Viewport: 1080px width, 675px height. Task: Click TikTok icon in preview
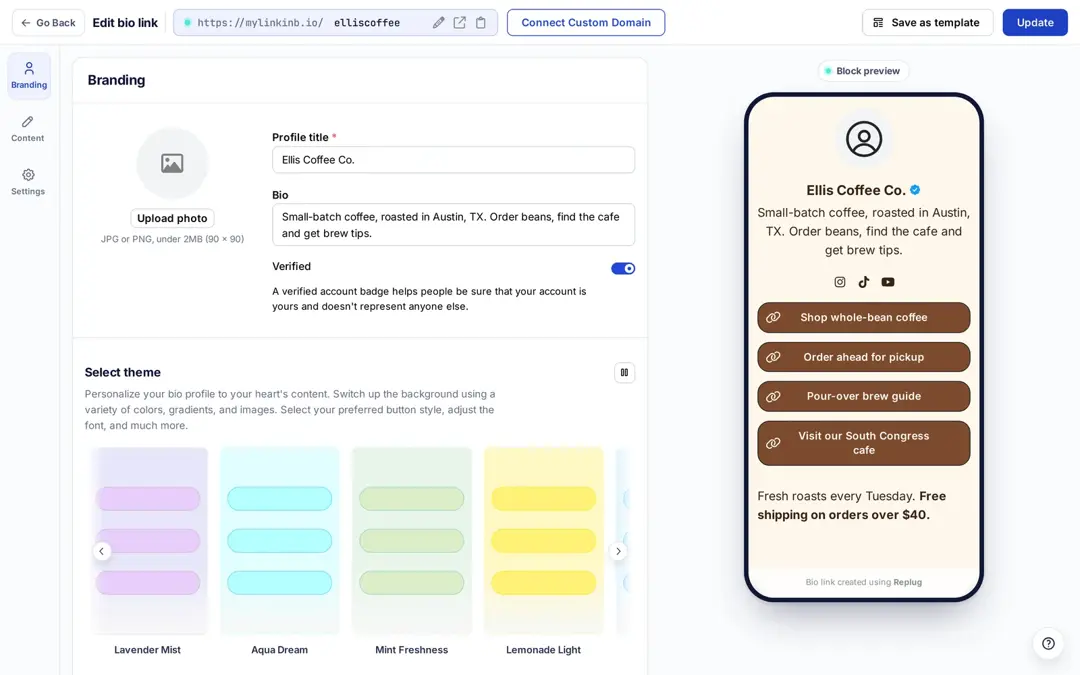864,282
